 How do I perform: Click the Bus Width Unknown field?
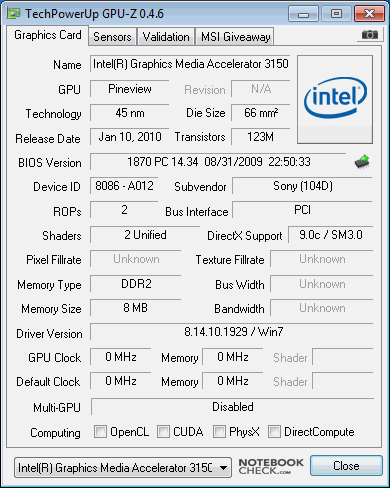click(322, 284)
